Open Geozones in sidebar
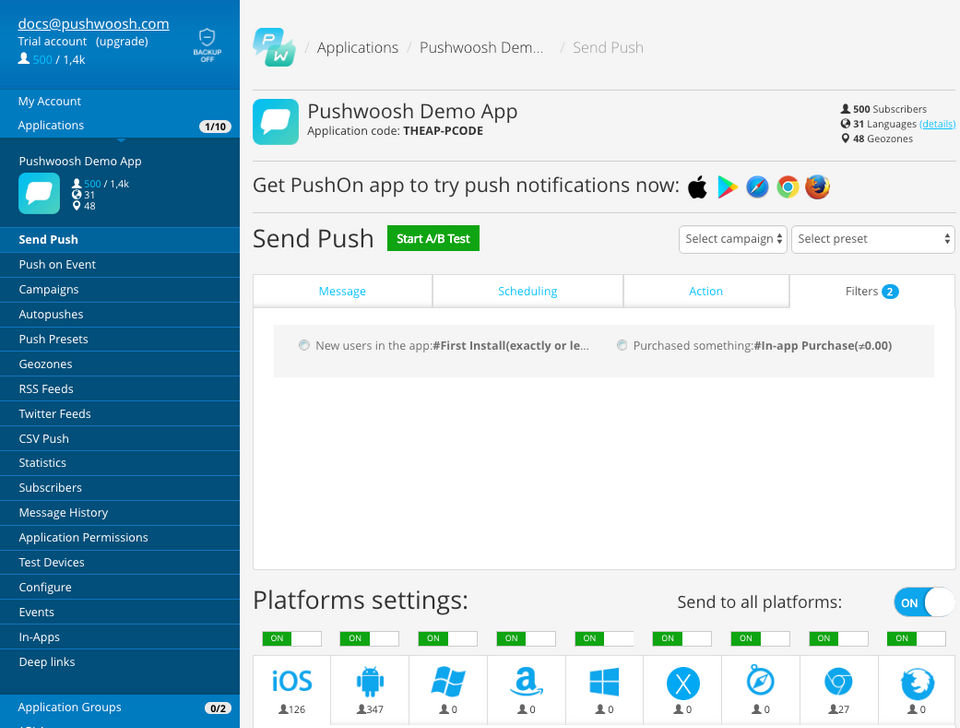 point(120,364)
